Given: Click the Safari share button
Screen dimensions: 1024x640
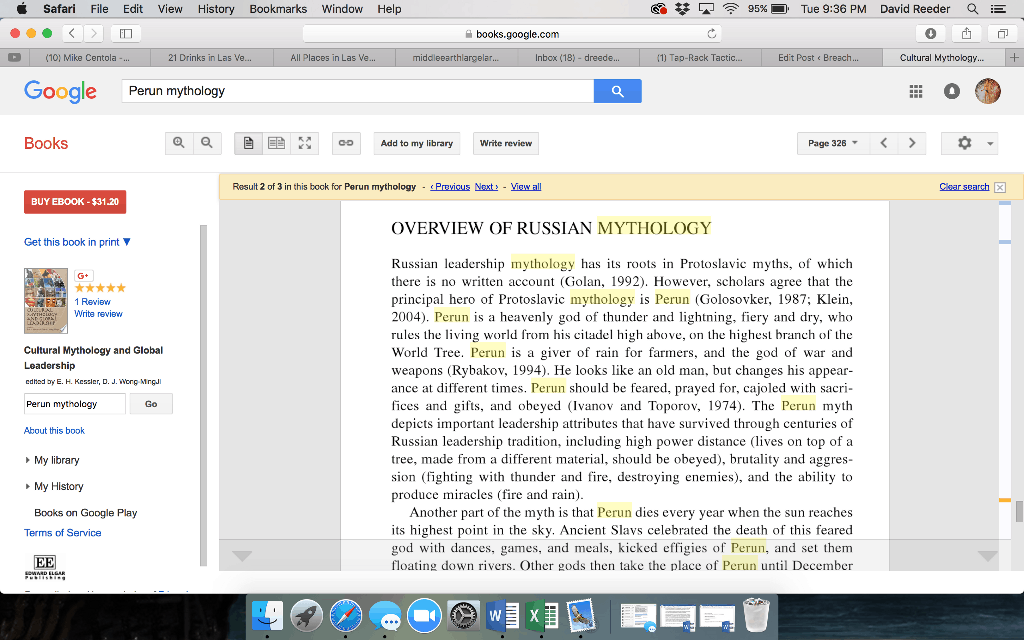Looking at the screenshot, I should 967,33.
